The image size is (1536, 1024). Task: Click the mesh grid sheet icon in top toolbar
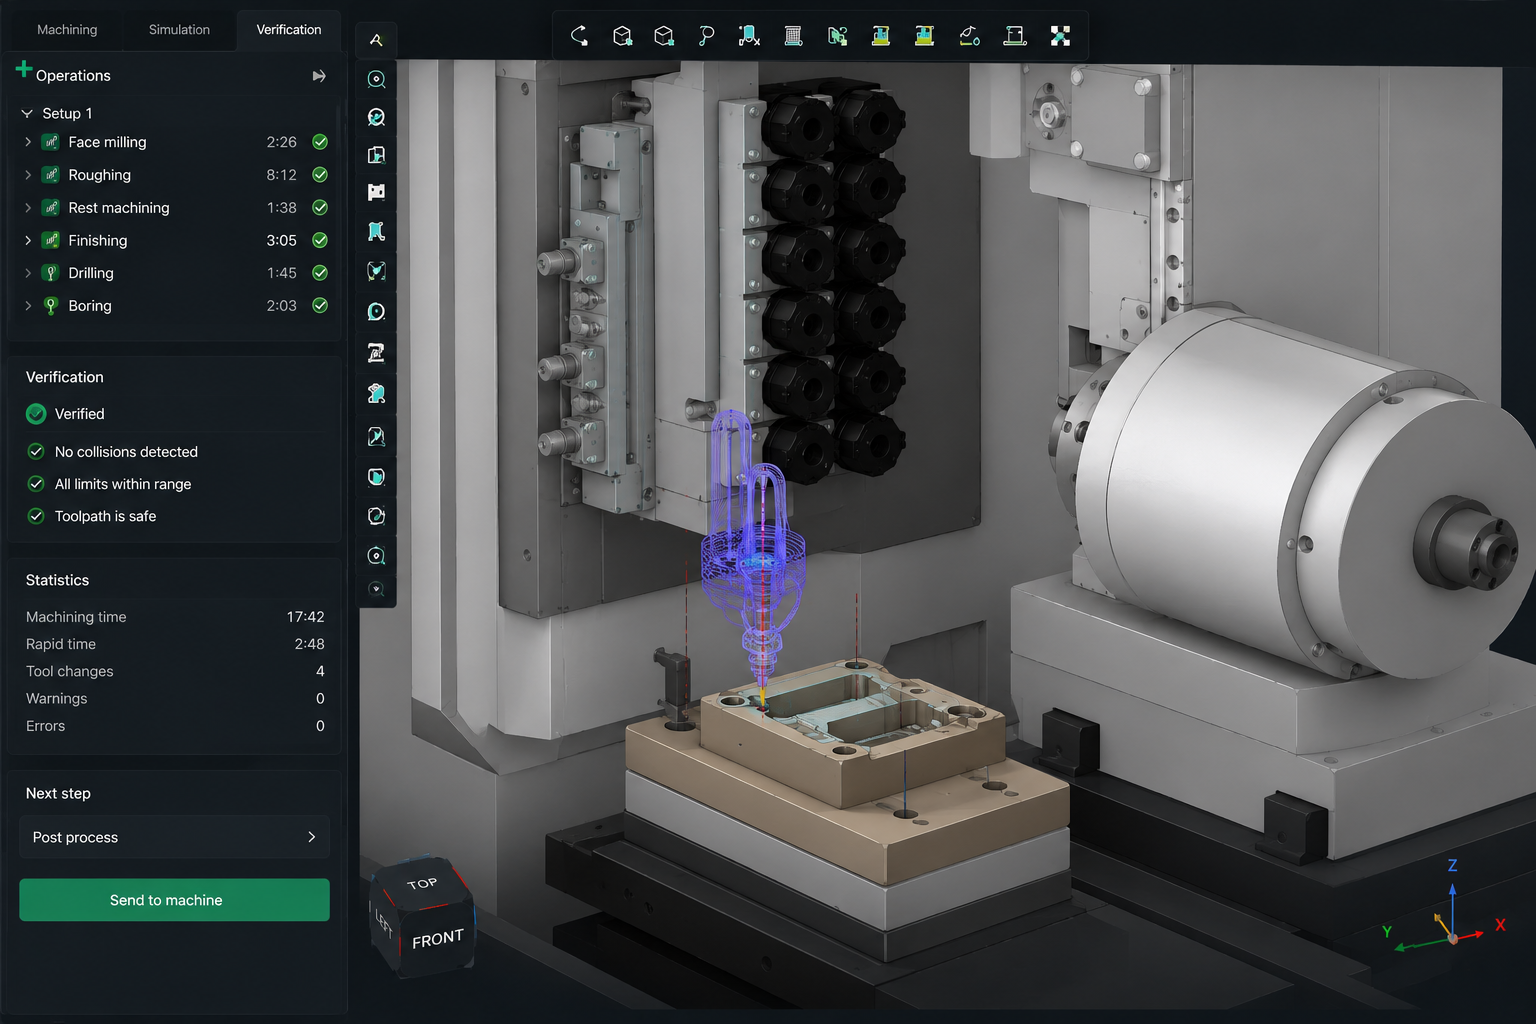pos(793,36)
